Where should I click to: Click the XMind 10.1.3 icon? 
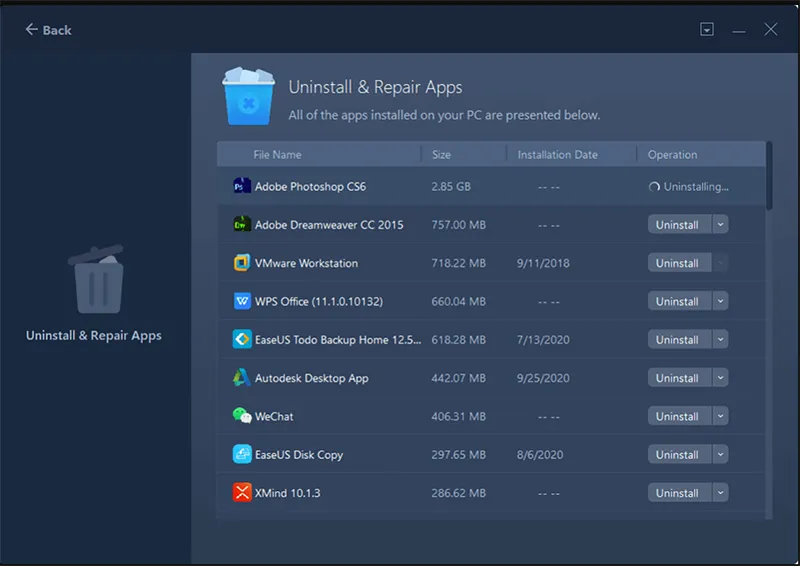click(242, 493)
